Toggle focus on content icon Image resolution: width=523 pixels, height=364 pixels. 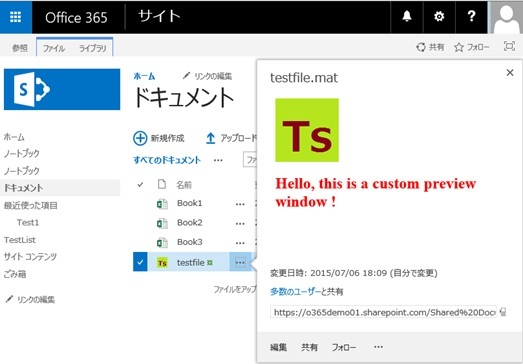pos(509,46)
